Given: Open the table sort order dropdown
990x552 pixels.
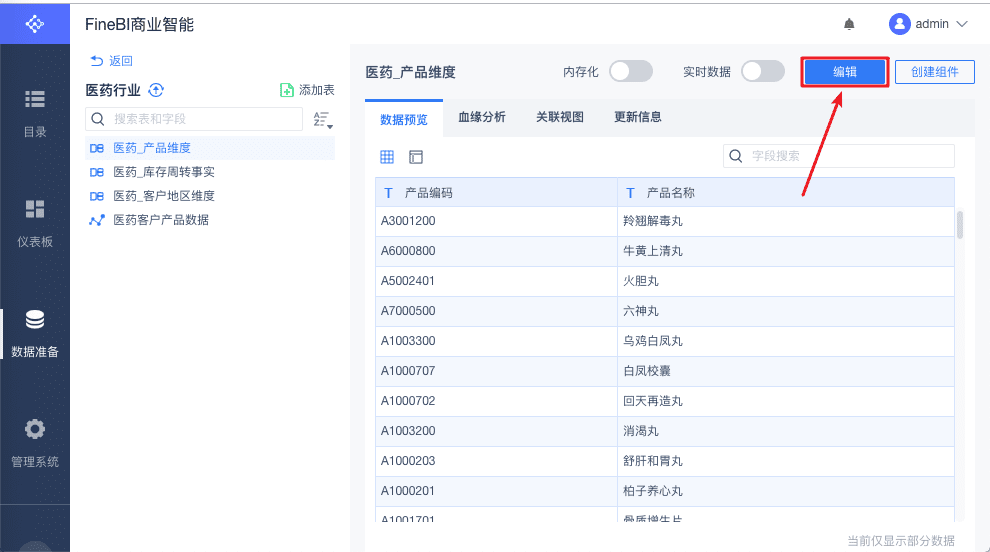Looking at the screenshot, I should [322, 120].
